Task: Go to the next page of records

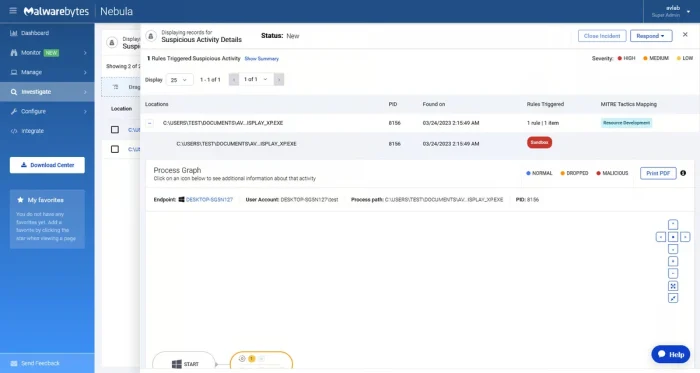Action: point(279,79)
